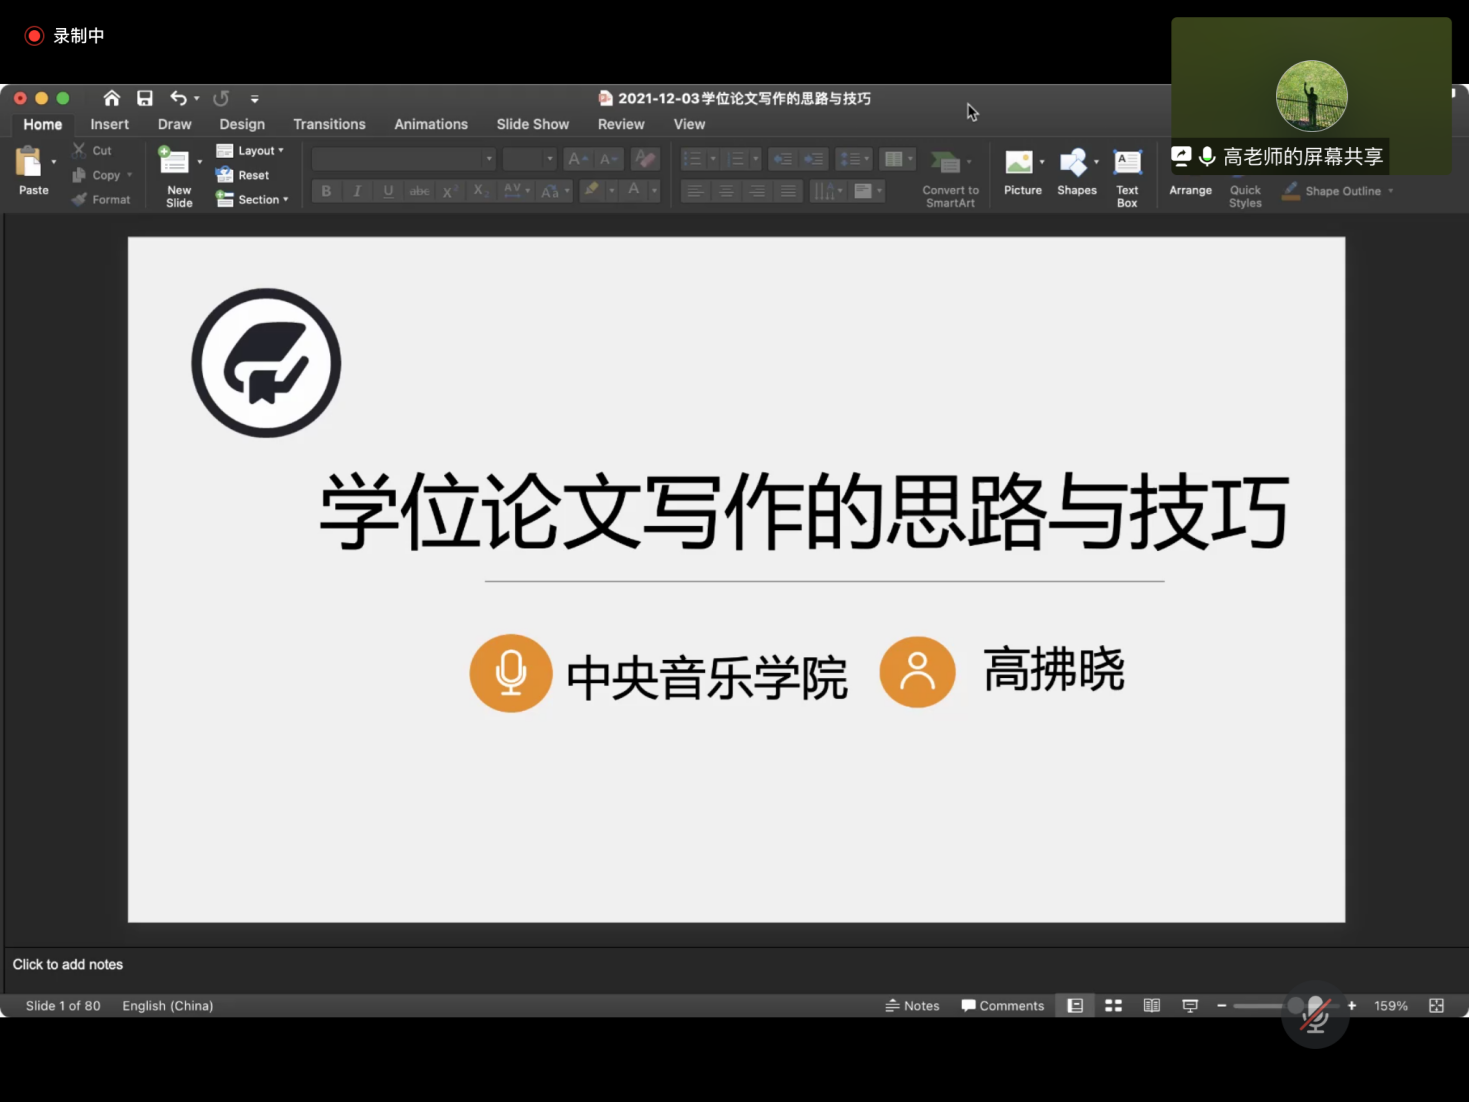Unmute the microphone overlay button
Image resolution: width=1469 pixels, height=1102 pixels.
pyautogui.click(x=1314, y=1015)
